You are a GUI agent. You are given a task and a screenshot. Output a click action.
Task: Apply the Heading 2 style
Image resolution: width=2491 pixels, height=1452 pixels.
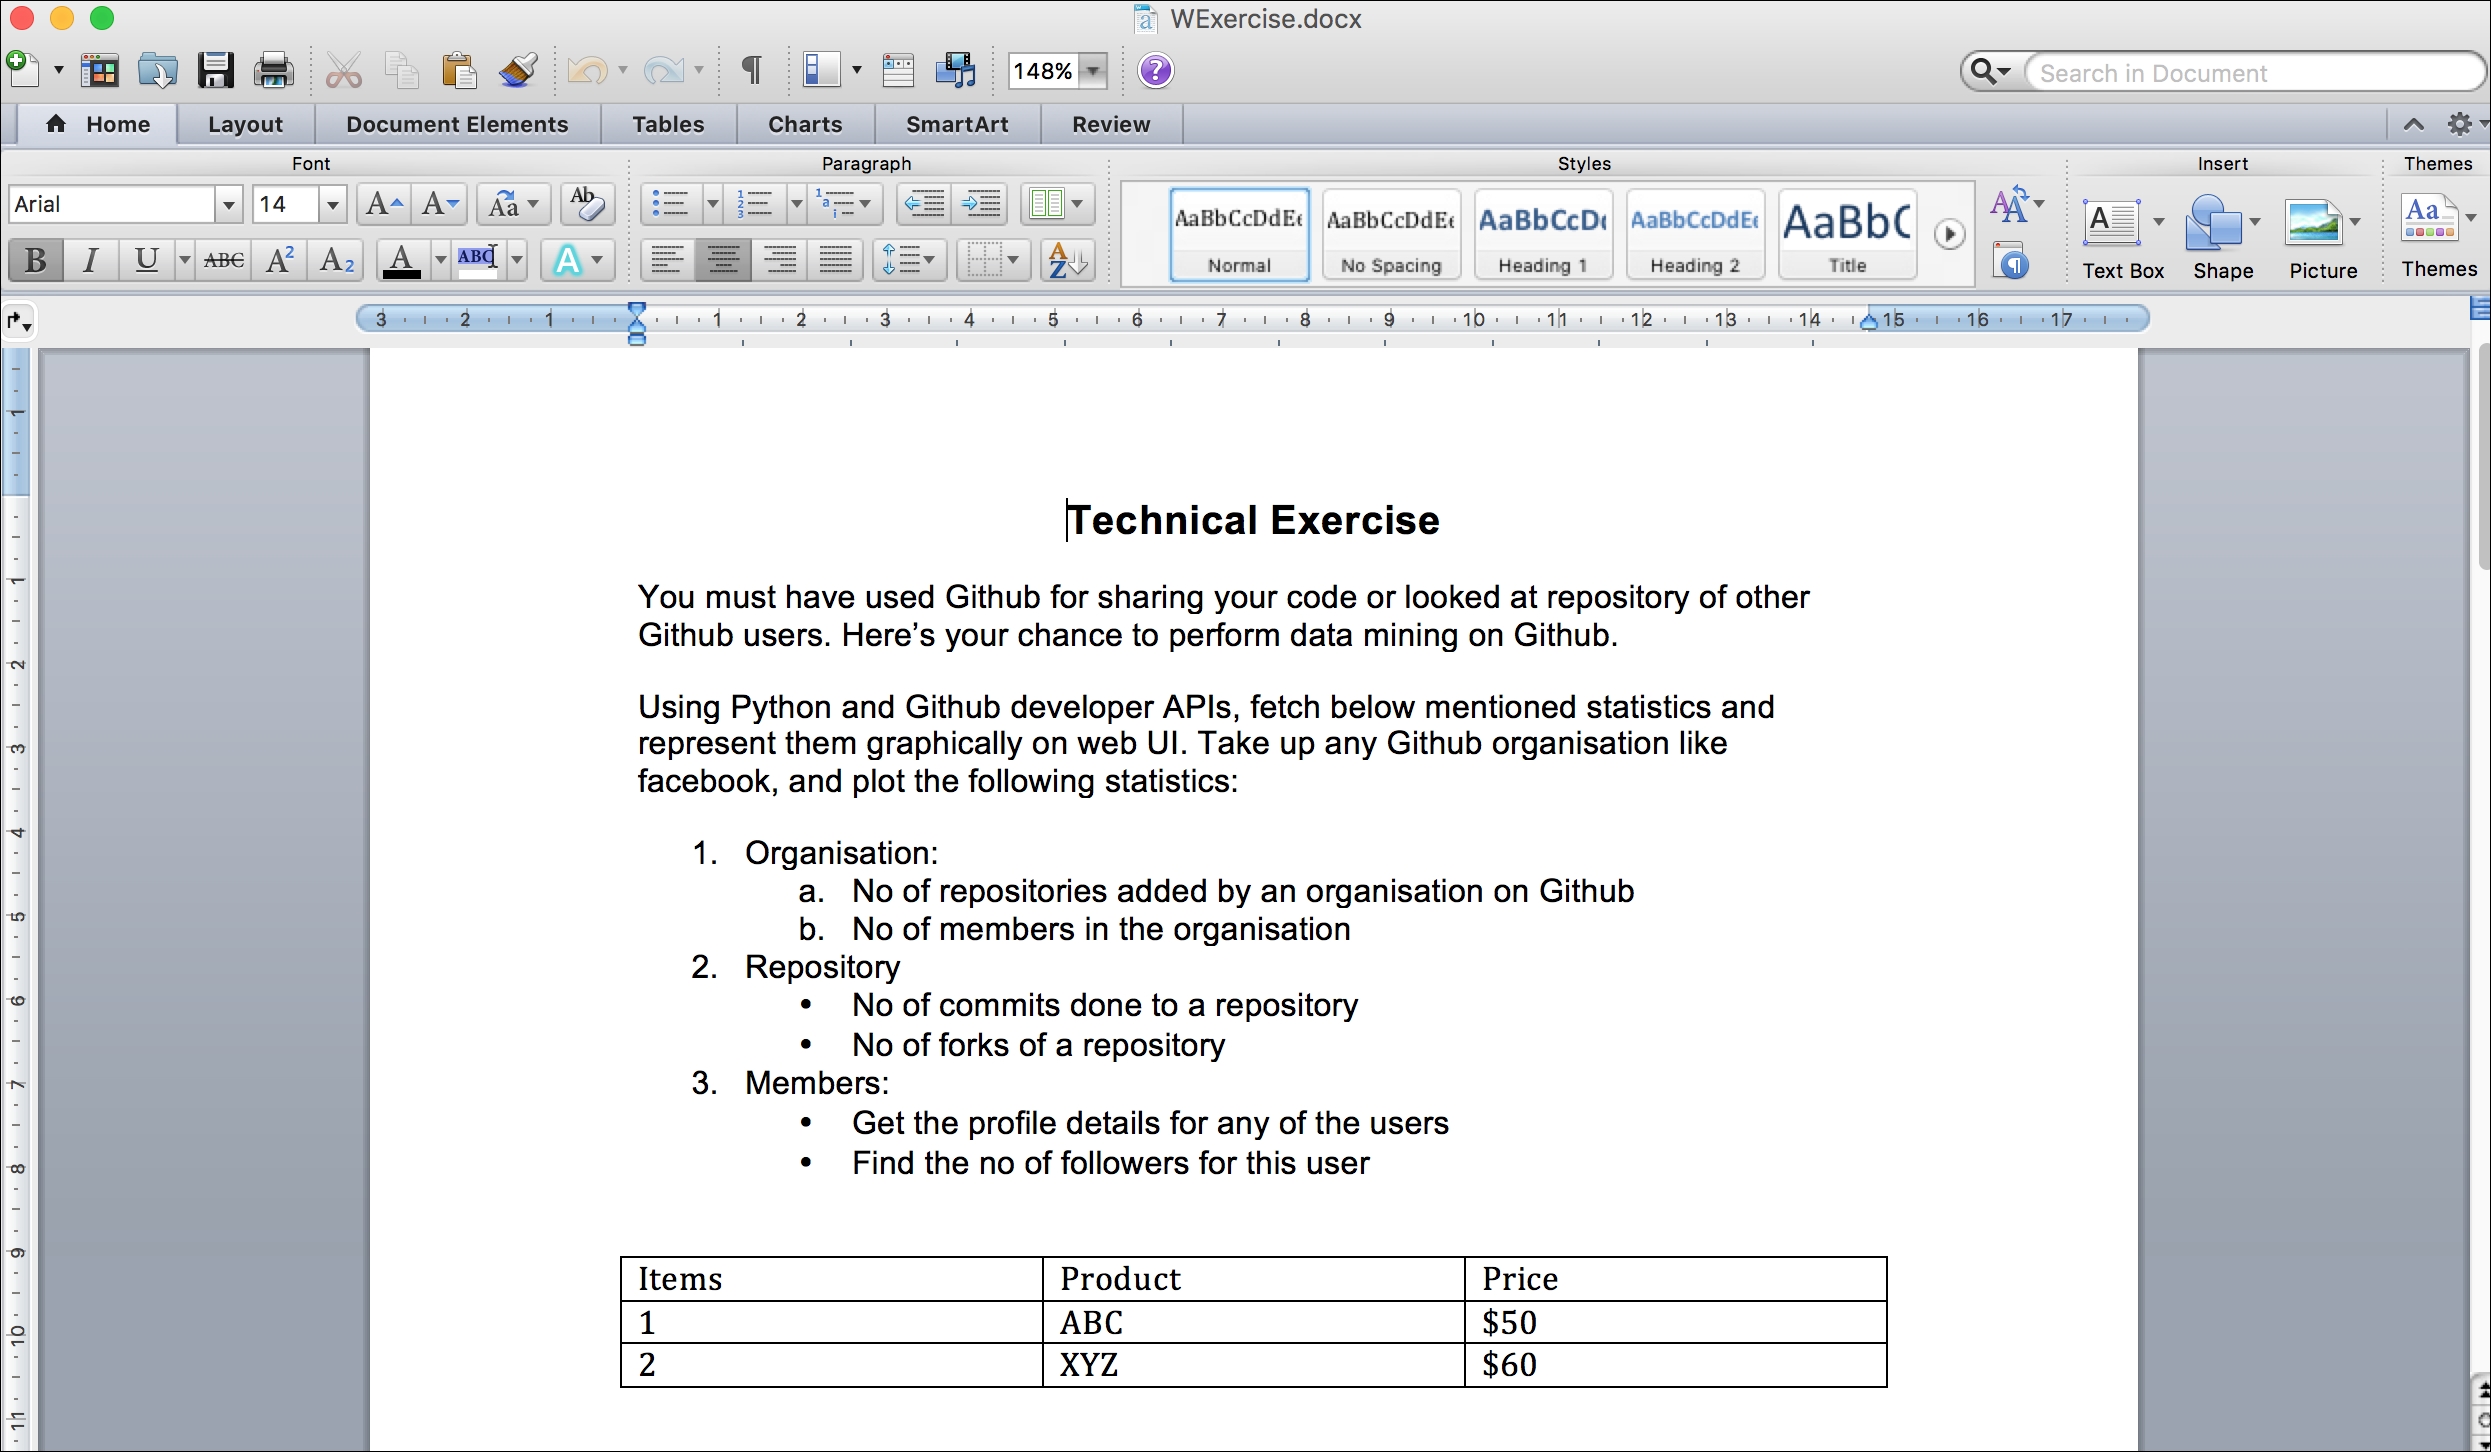[x=1695, y=235]
